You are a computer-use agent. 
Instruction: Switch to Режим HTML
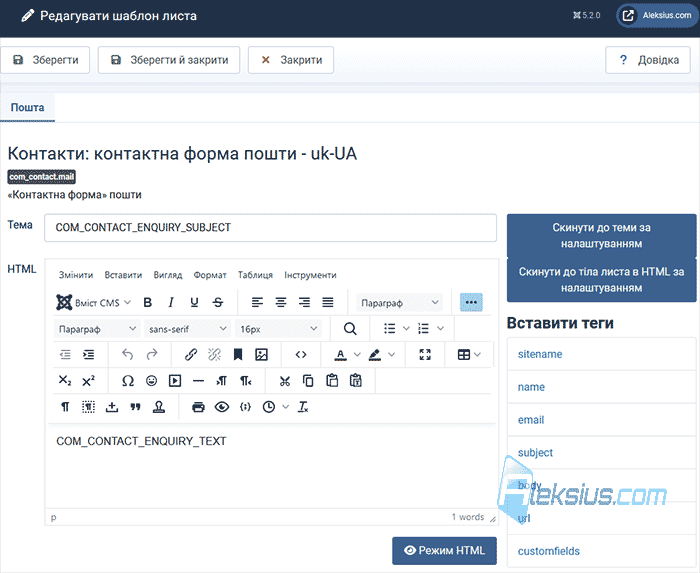click(x=444, y=551)
